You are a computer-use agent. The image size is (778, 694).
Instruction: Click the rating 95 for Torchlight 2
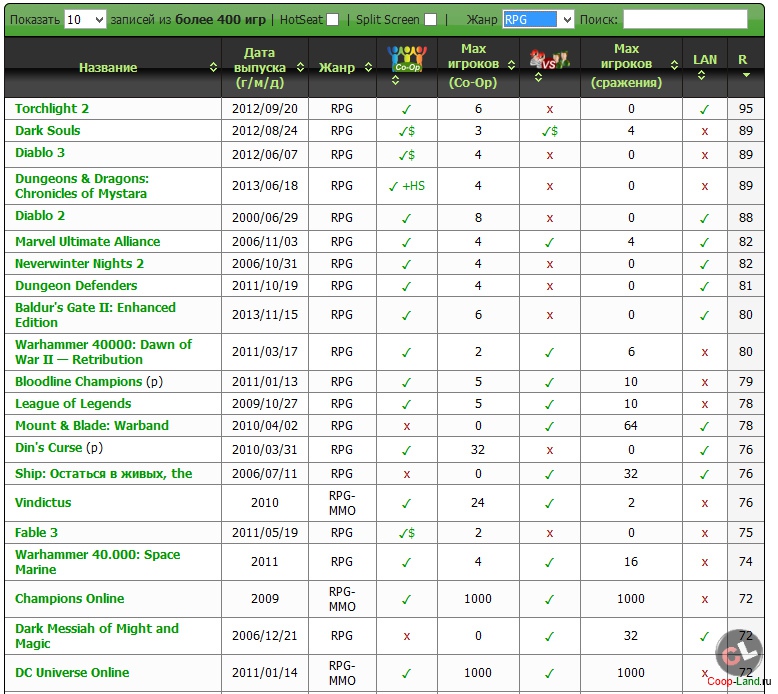(x=746, y=109)
